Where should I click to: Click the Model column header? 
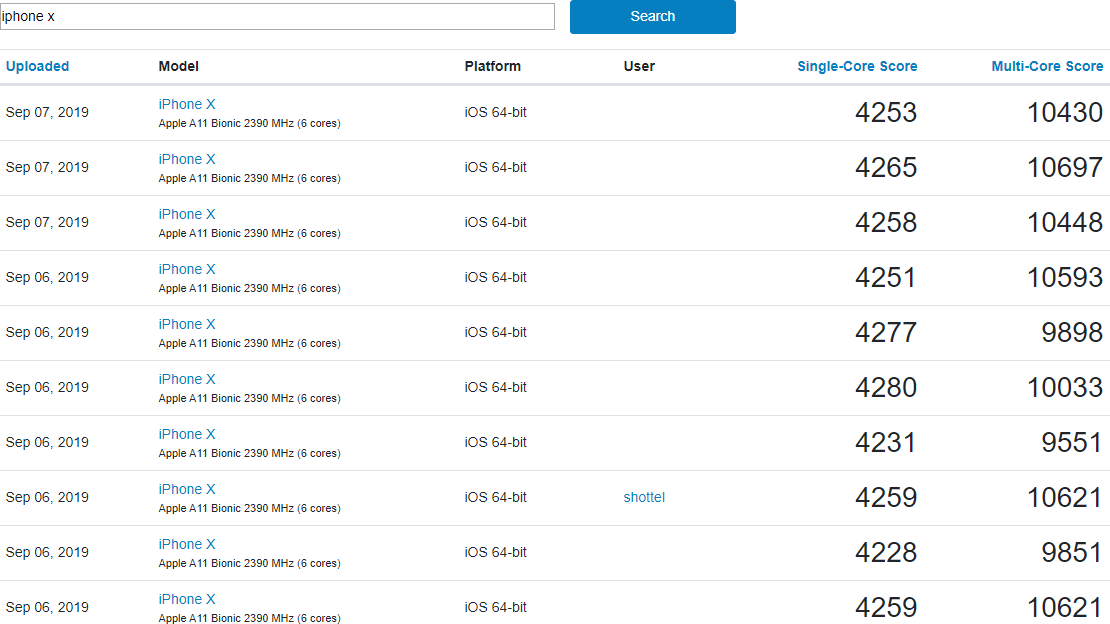(179, 66)
